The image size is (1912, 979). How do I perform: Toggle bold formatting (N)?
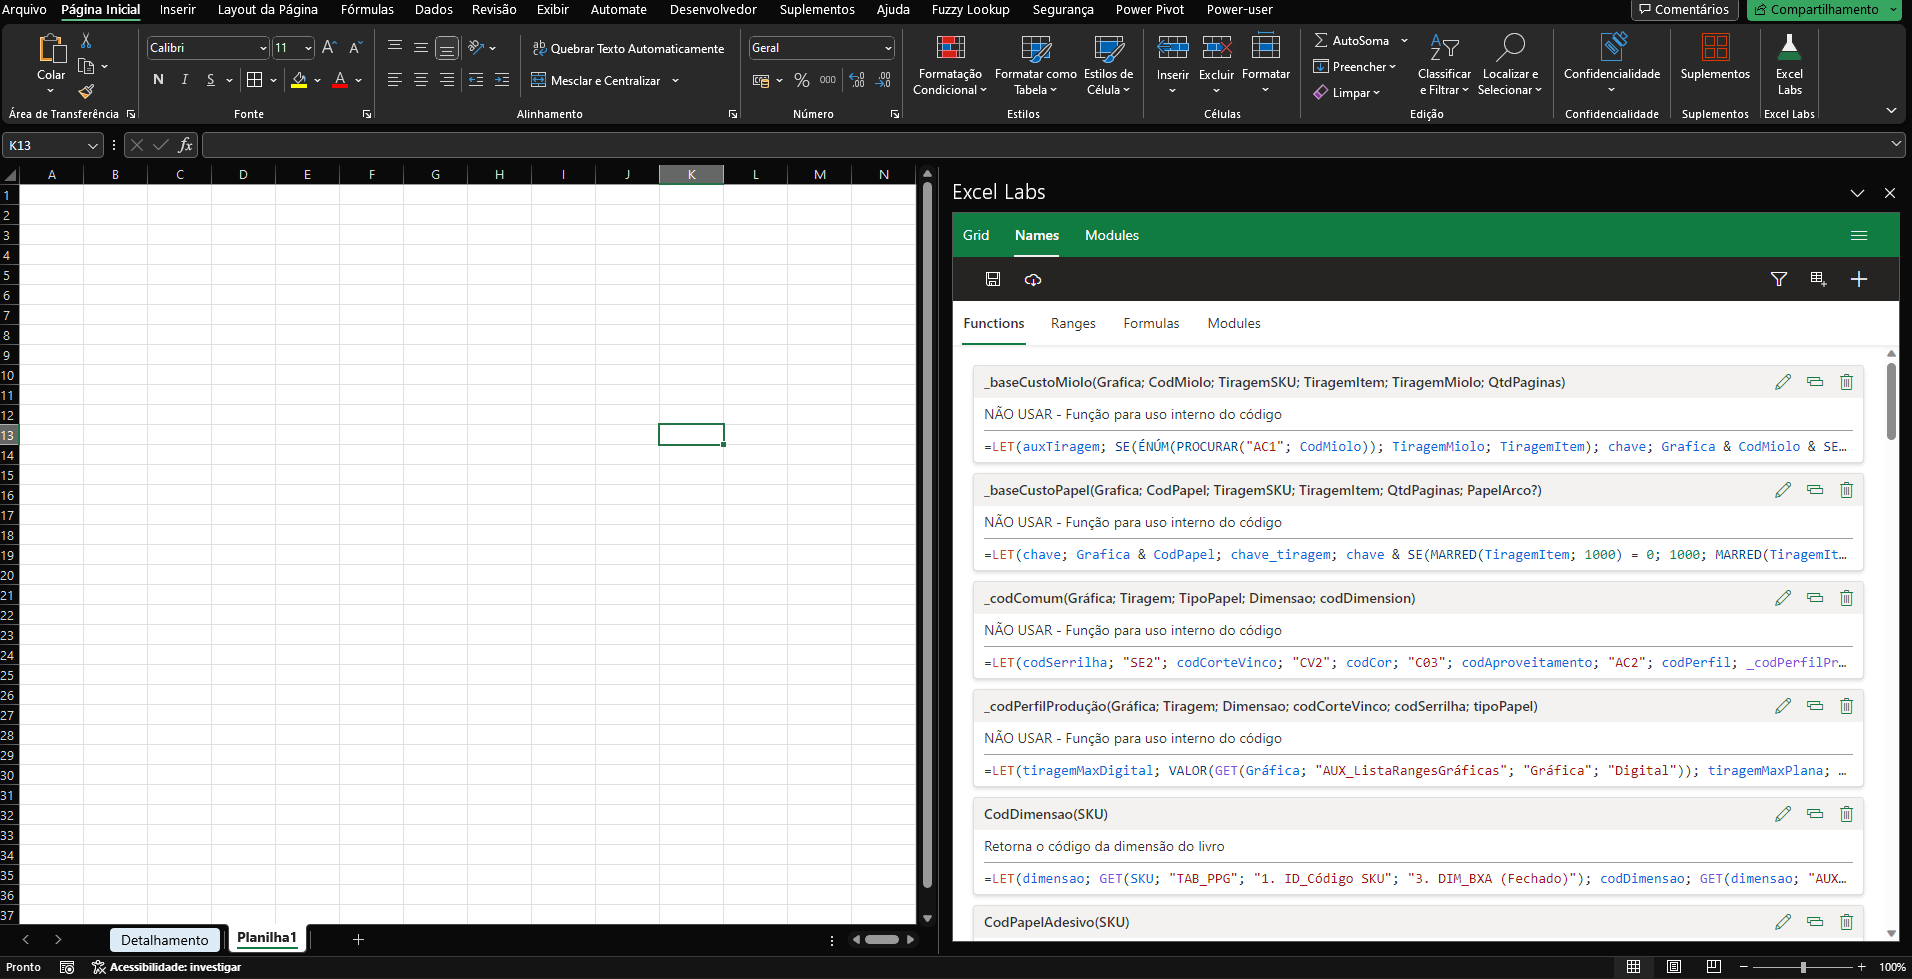(x=158, y=80)
